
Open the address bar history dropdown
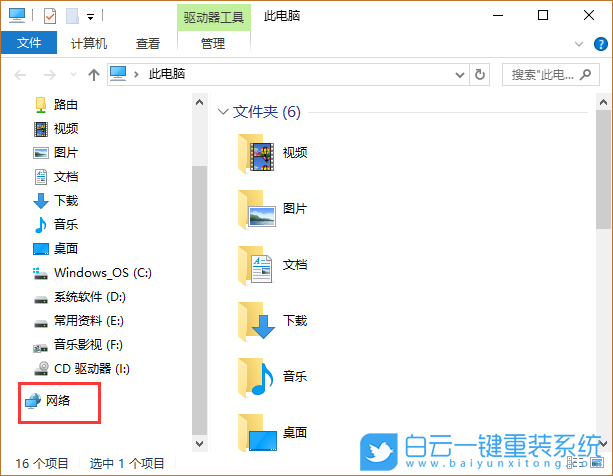pos(460,75)
